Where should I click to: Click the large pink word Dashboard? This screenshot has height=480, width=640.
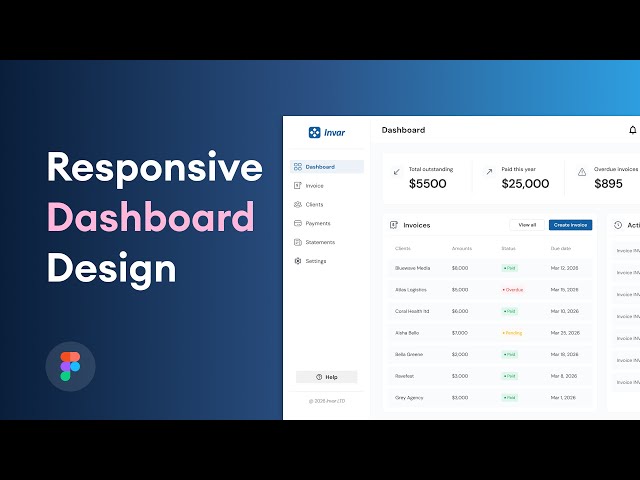point(151,217)
